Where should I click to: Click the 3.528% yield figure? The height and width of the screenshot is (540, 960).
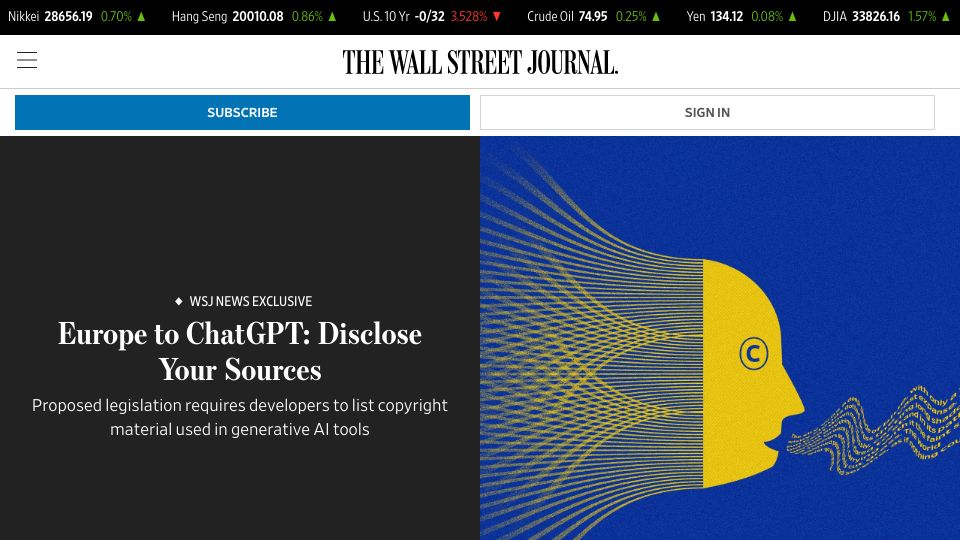469,17
